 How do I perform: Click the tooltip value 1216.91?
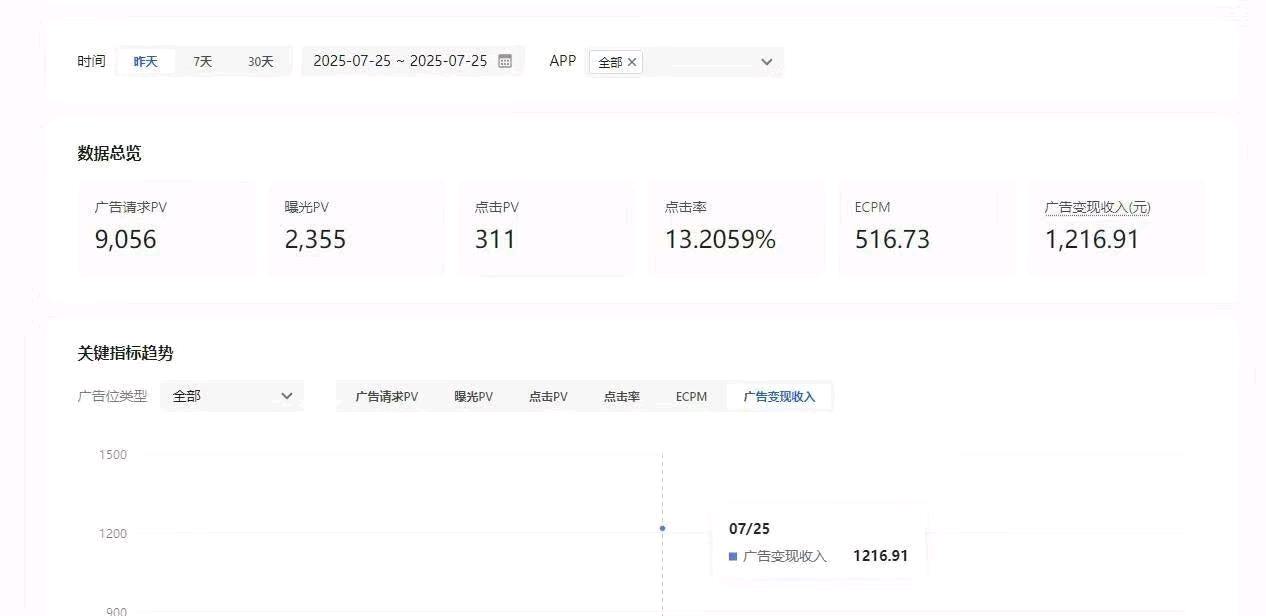click(x=880, y=556)
